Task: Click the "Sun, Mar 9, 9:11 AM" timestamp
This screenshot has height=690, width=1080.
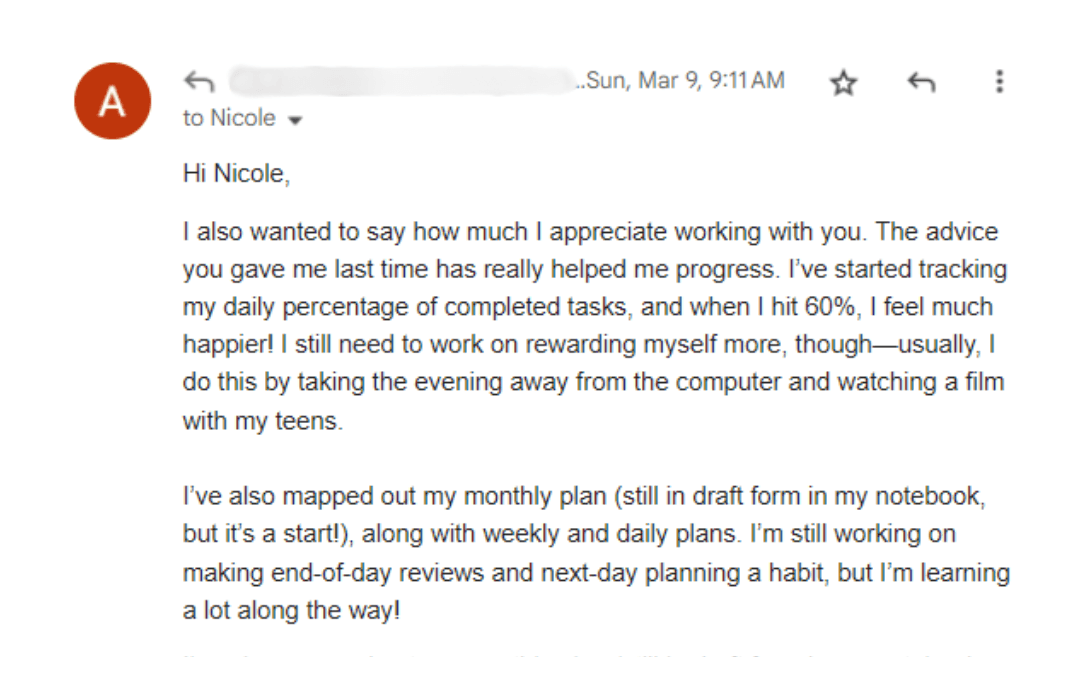Action: coord(685,81)
